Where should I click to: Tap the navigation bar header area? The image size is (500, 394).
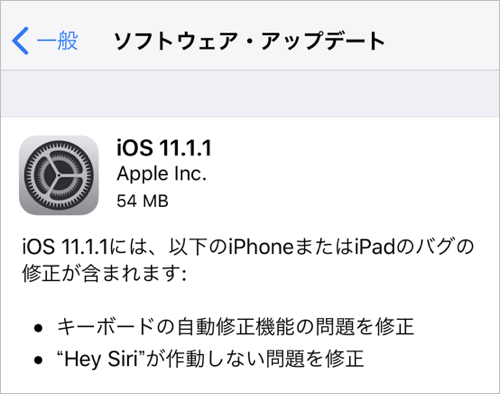(x=250, y=35)
